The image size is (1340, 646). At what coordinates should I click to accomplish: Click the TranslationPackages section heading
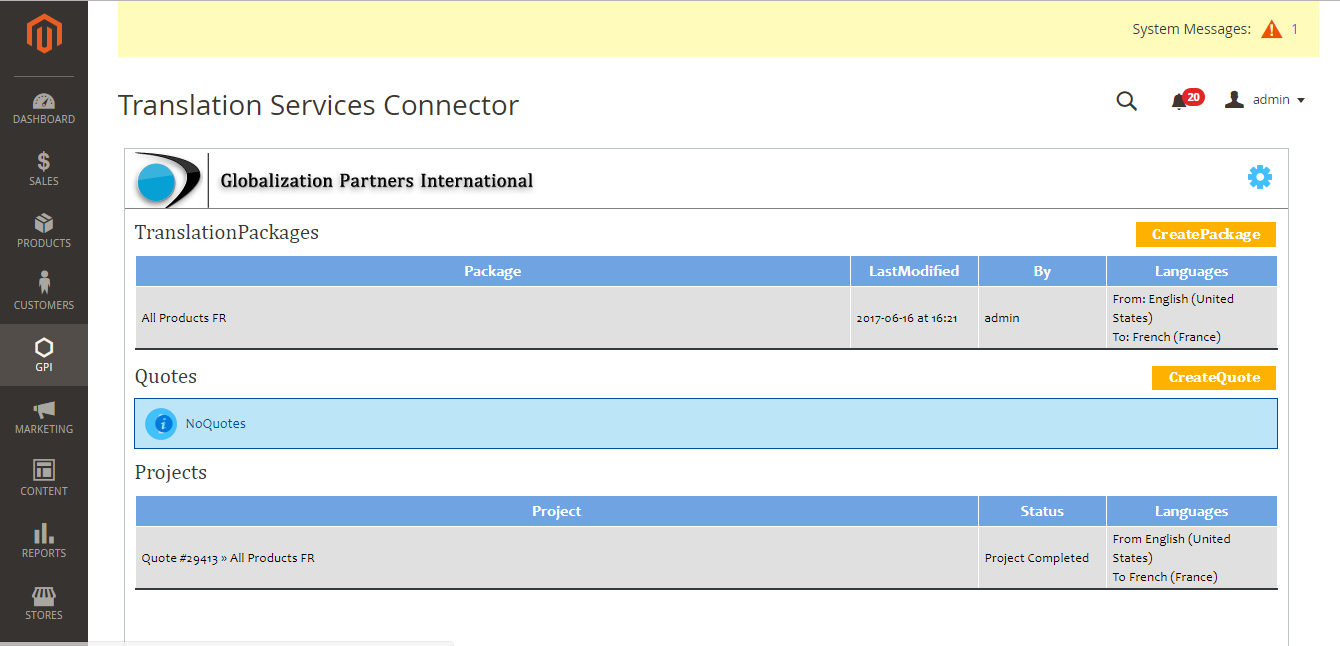[227, 232]
